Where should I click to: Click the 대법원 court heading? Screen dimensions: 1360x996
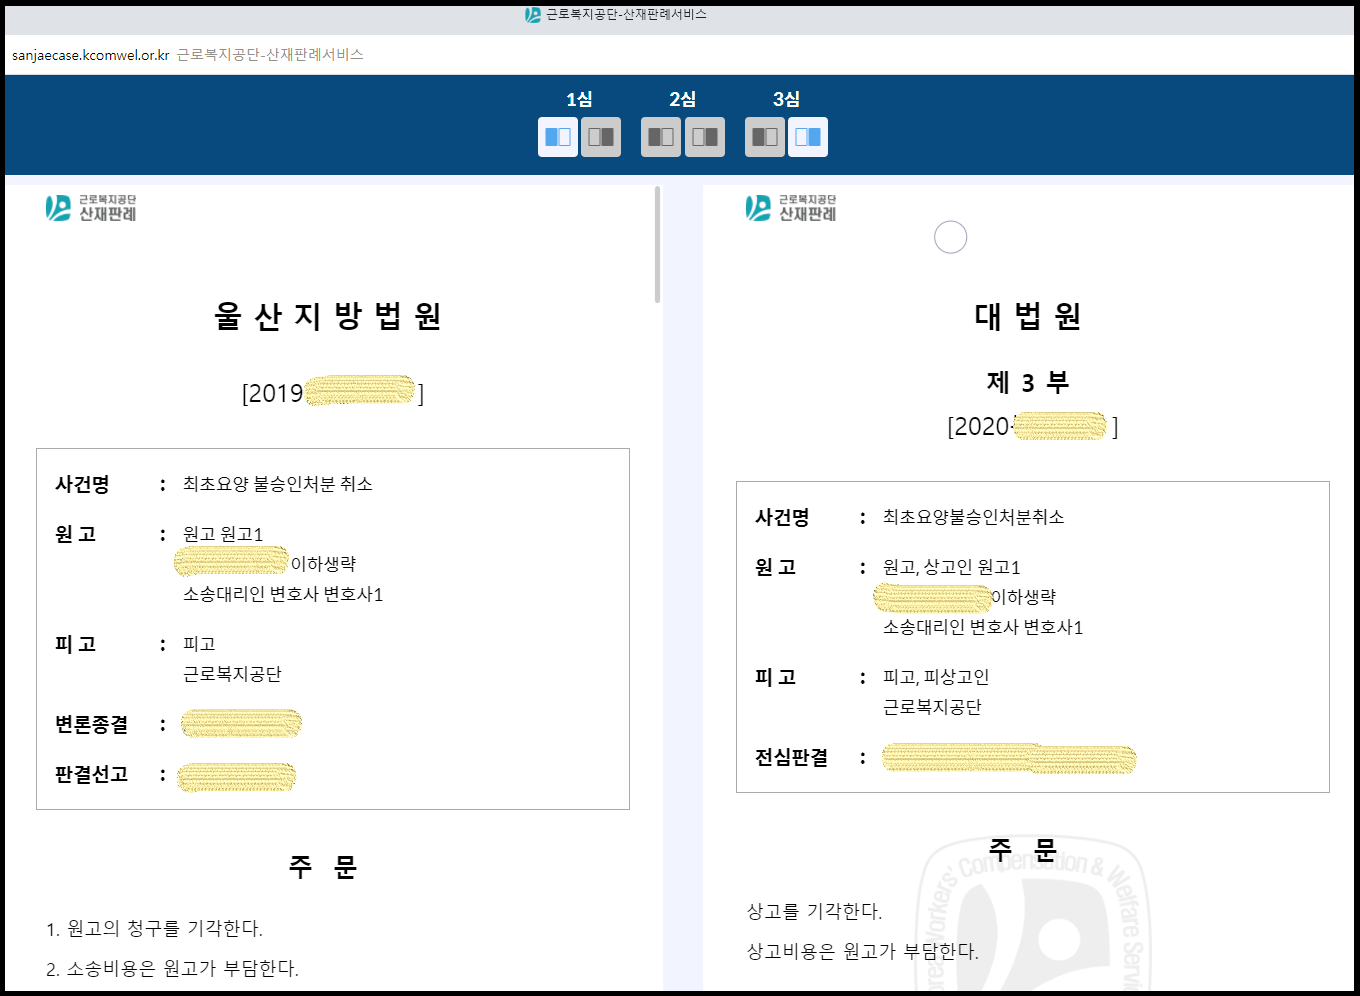coord(1028,317)
